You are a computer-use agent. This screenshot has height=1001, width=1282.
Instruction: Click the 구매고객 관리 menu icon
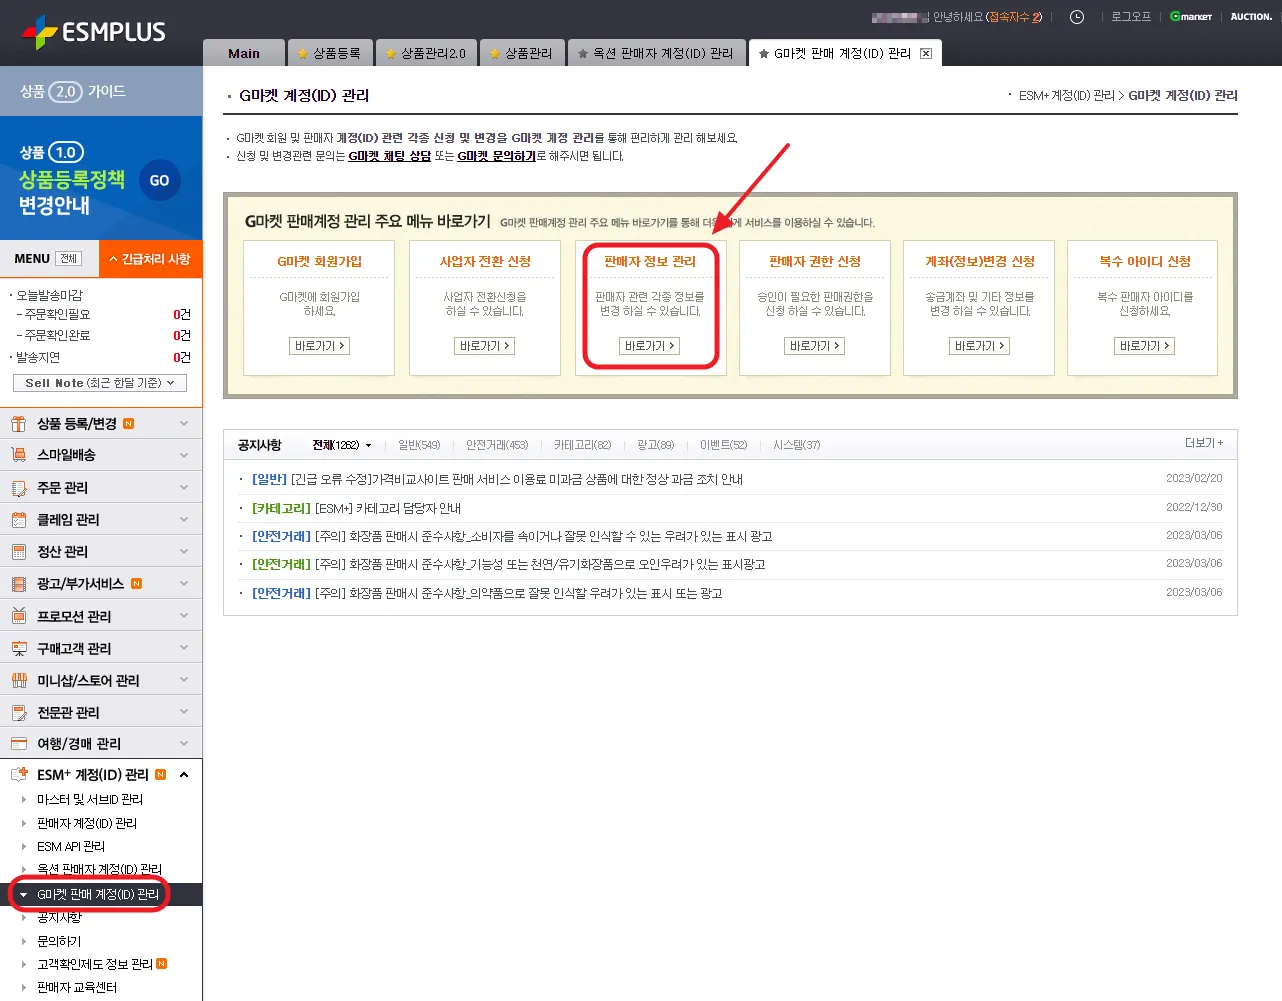coord(19,648)
